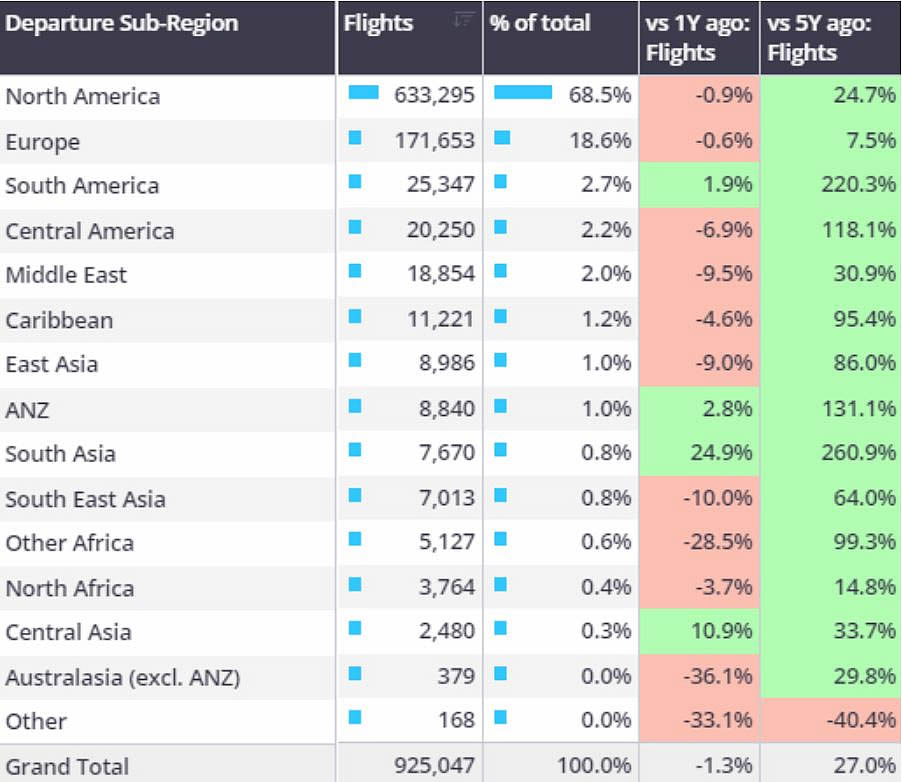
Task: Click the 8,840 flights value
Action: (446, 409)
